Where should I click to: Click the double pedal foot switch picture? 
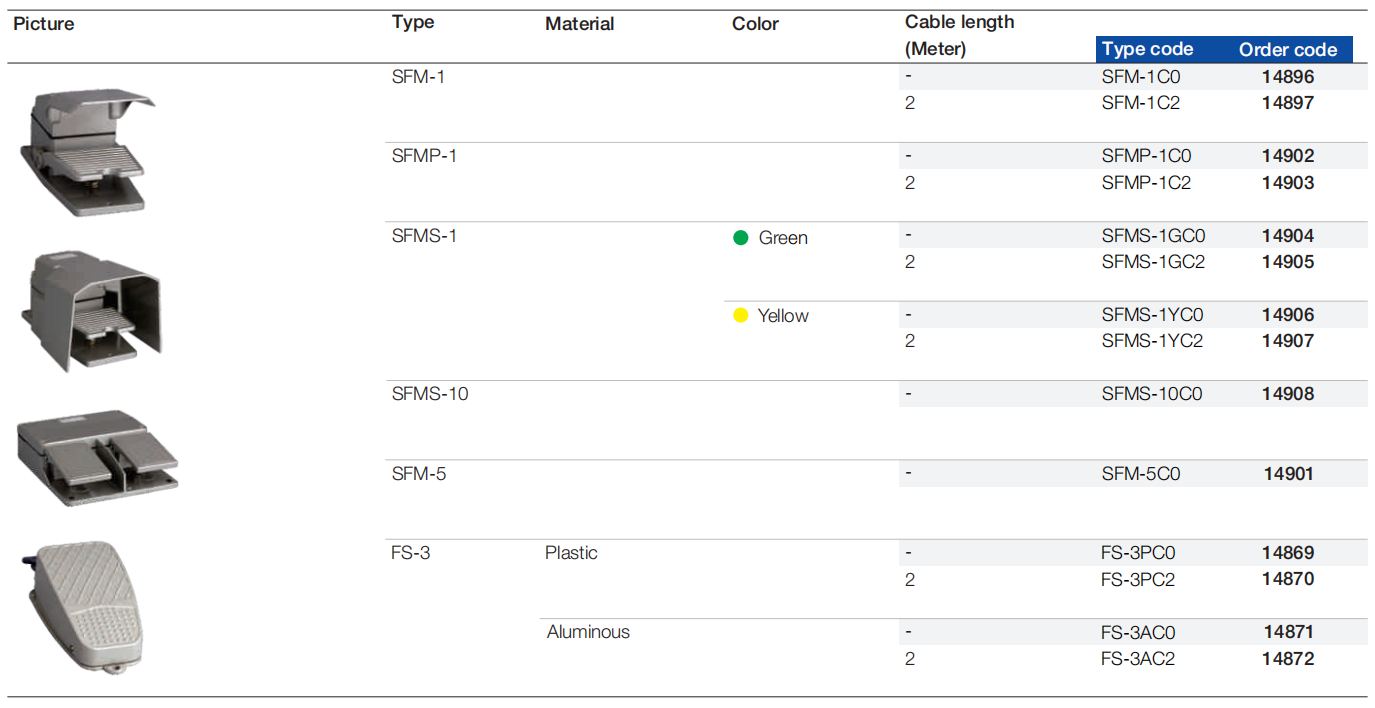coord(97,457)
